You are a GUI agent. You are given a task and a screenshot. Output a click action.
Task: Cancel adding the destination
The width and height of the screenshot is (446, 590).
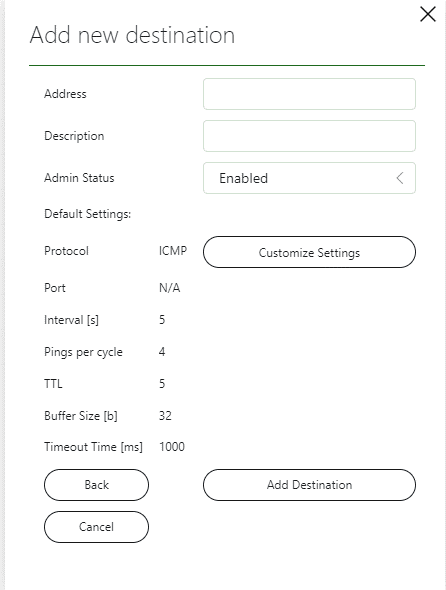pyautogui.click(x=96, y=527)
